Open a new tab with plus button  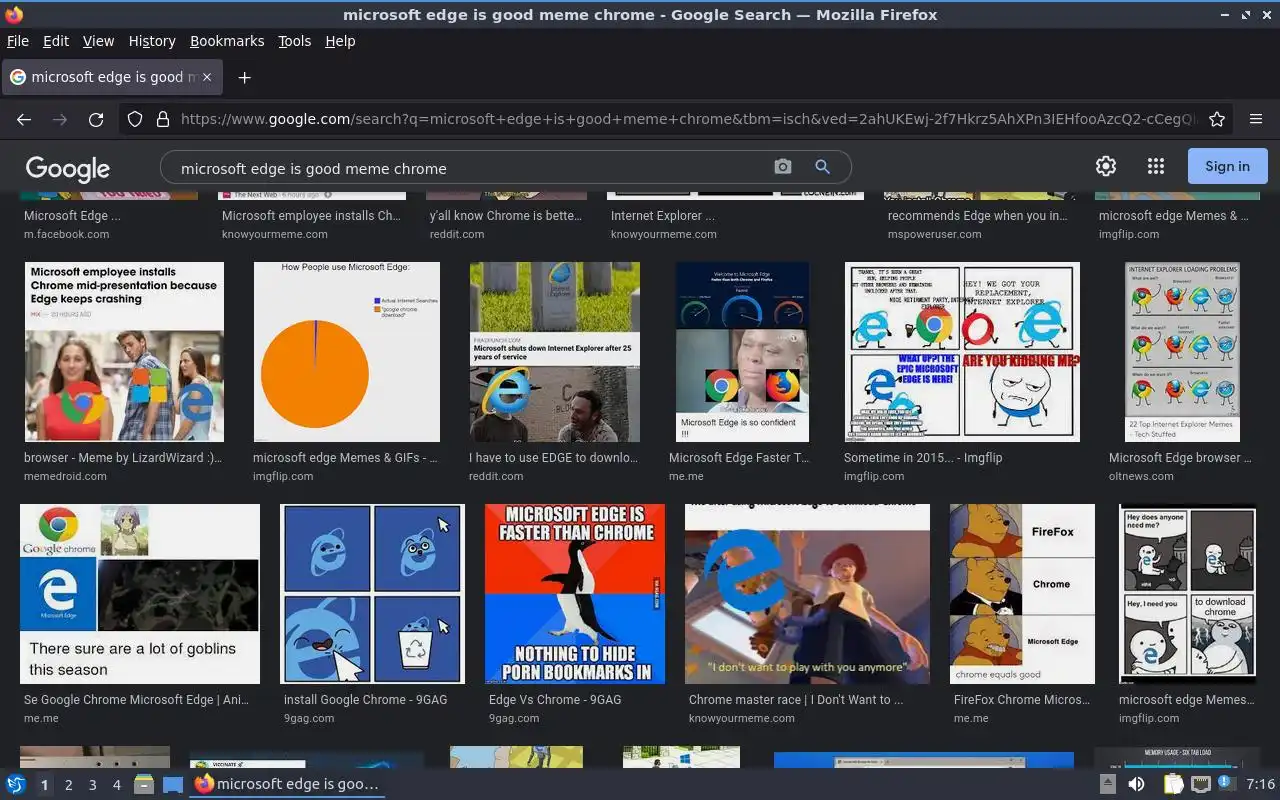click(x=244, y=77)
